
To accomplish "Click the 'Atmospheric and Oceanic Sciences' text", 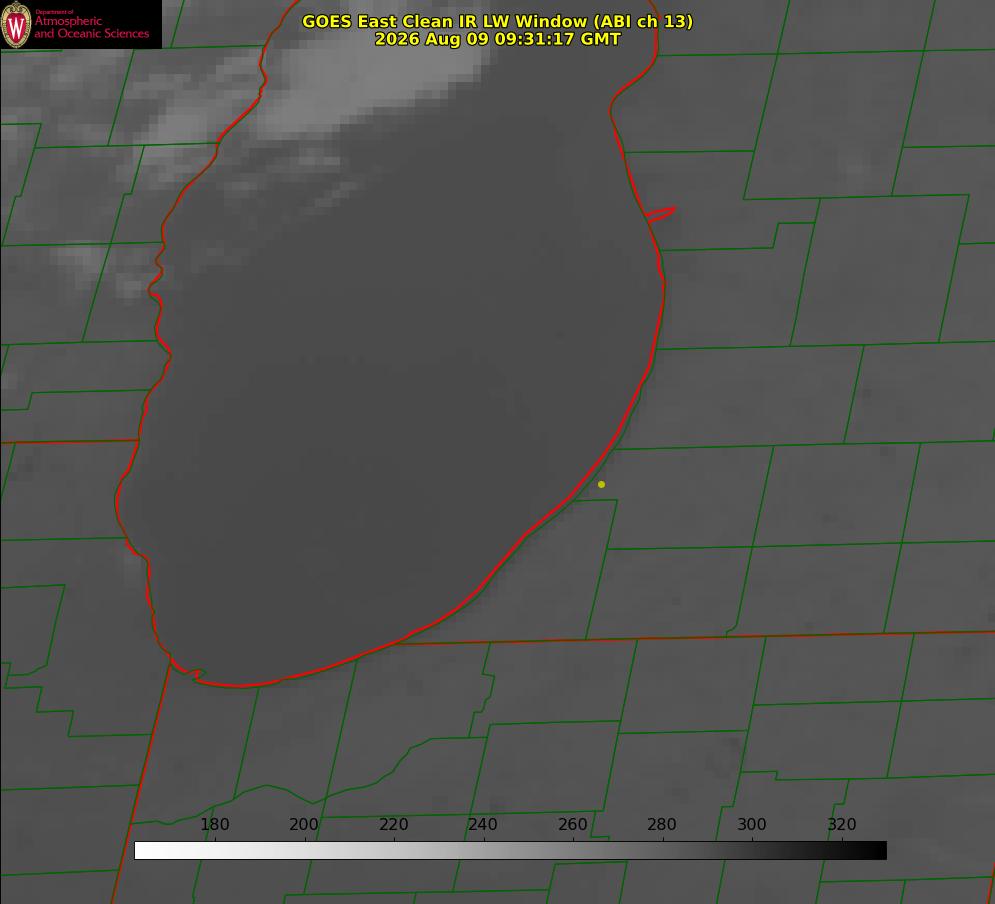I will 91,27.
